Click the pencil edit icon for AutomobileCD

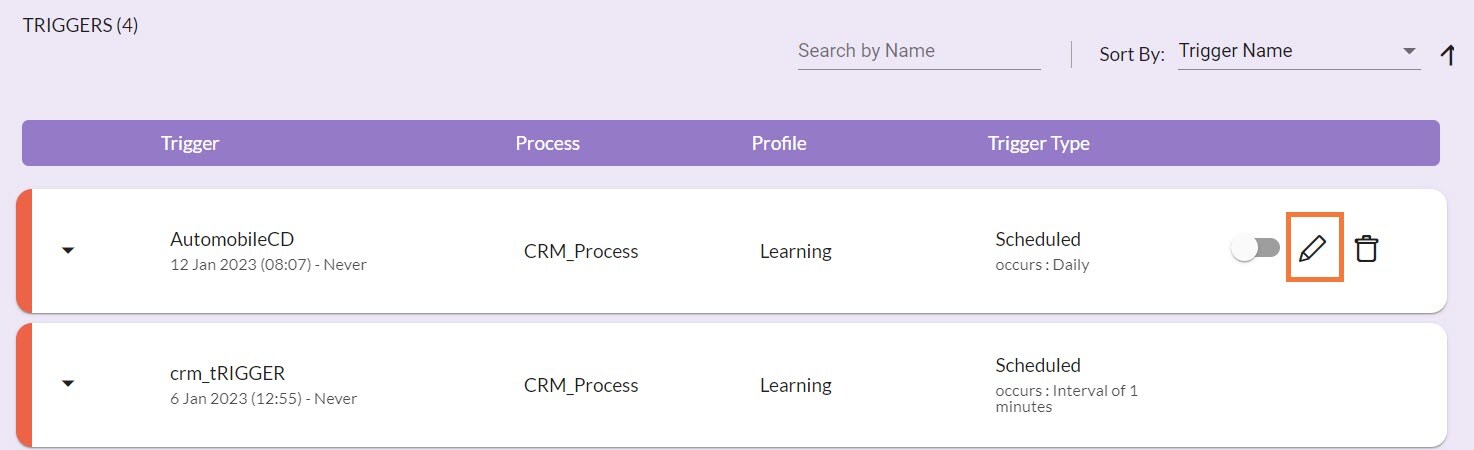click(1312, 248)
